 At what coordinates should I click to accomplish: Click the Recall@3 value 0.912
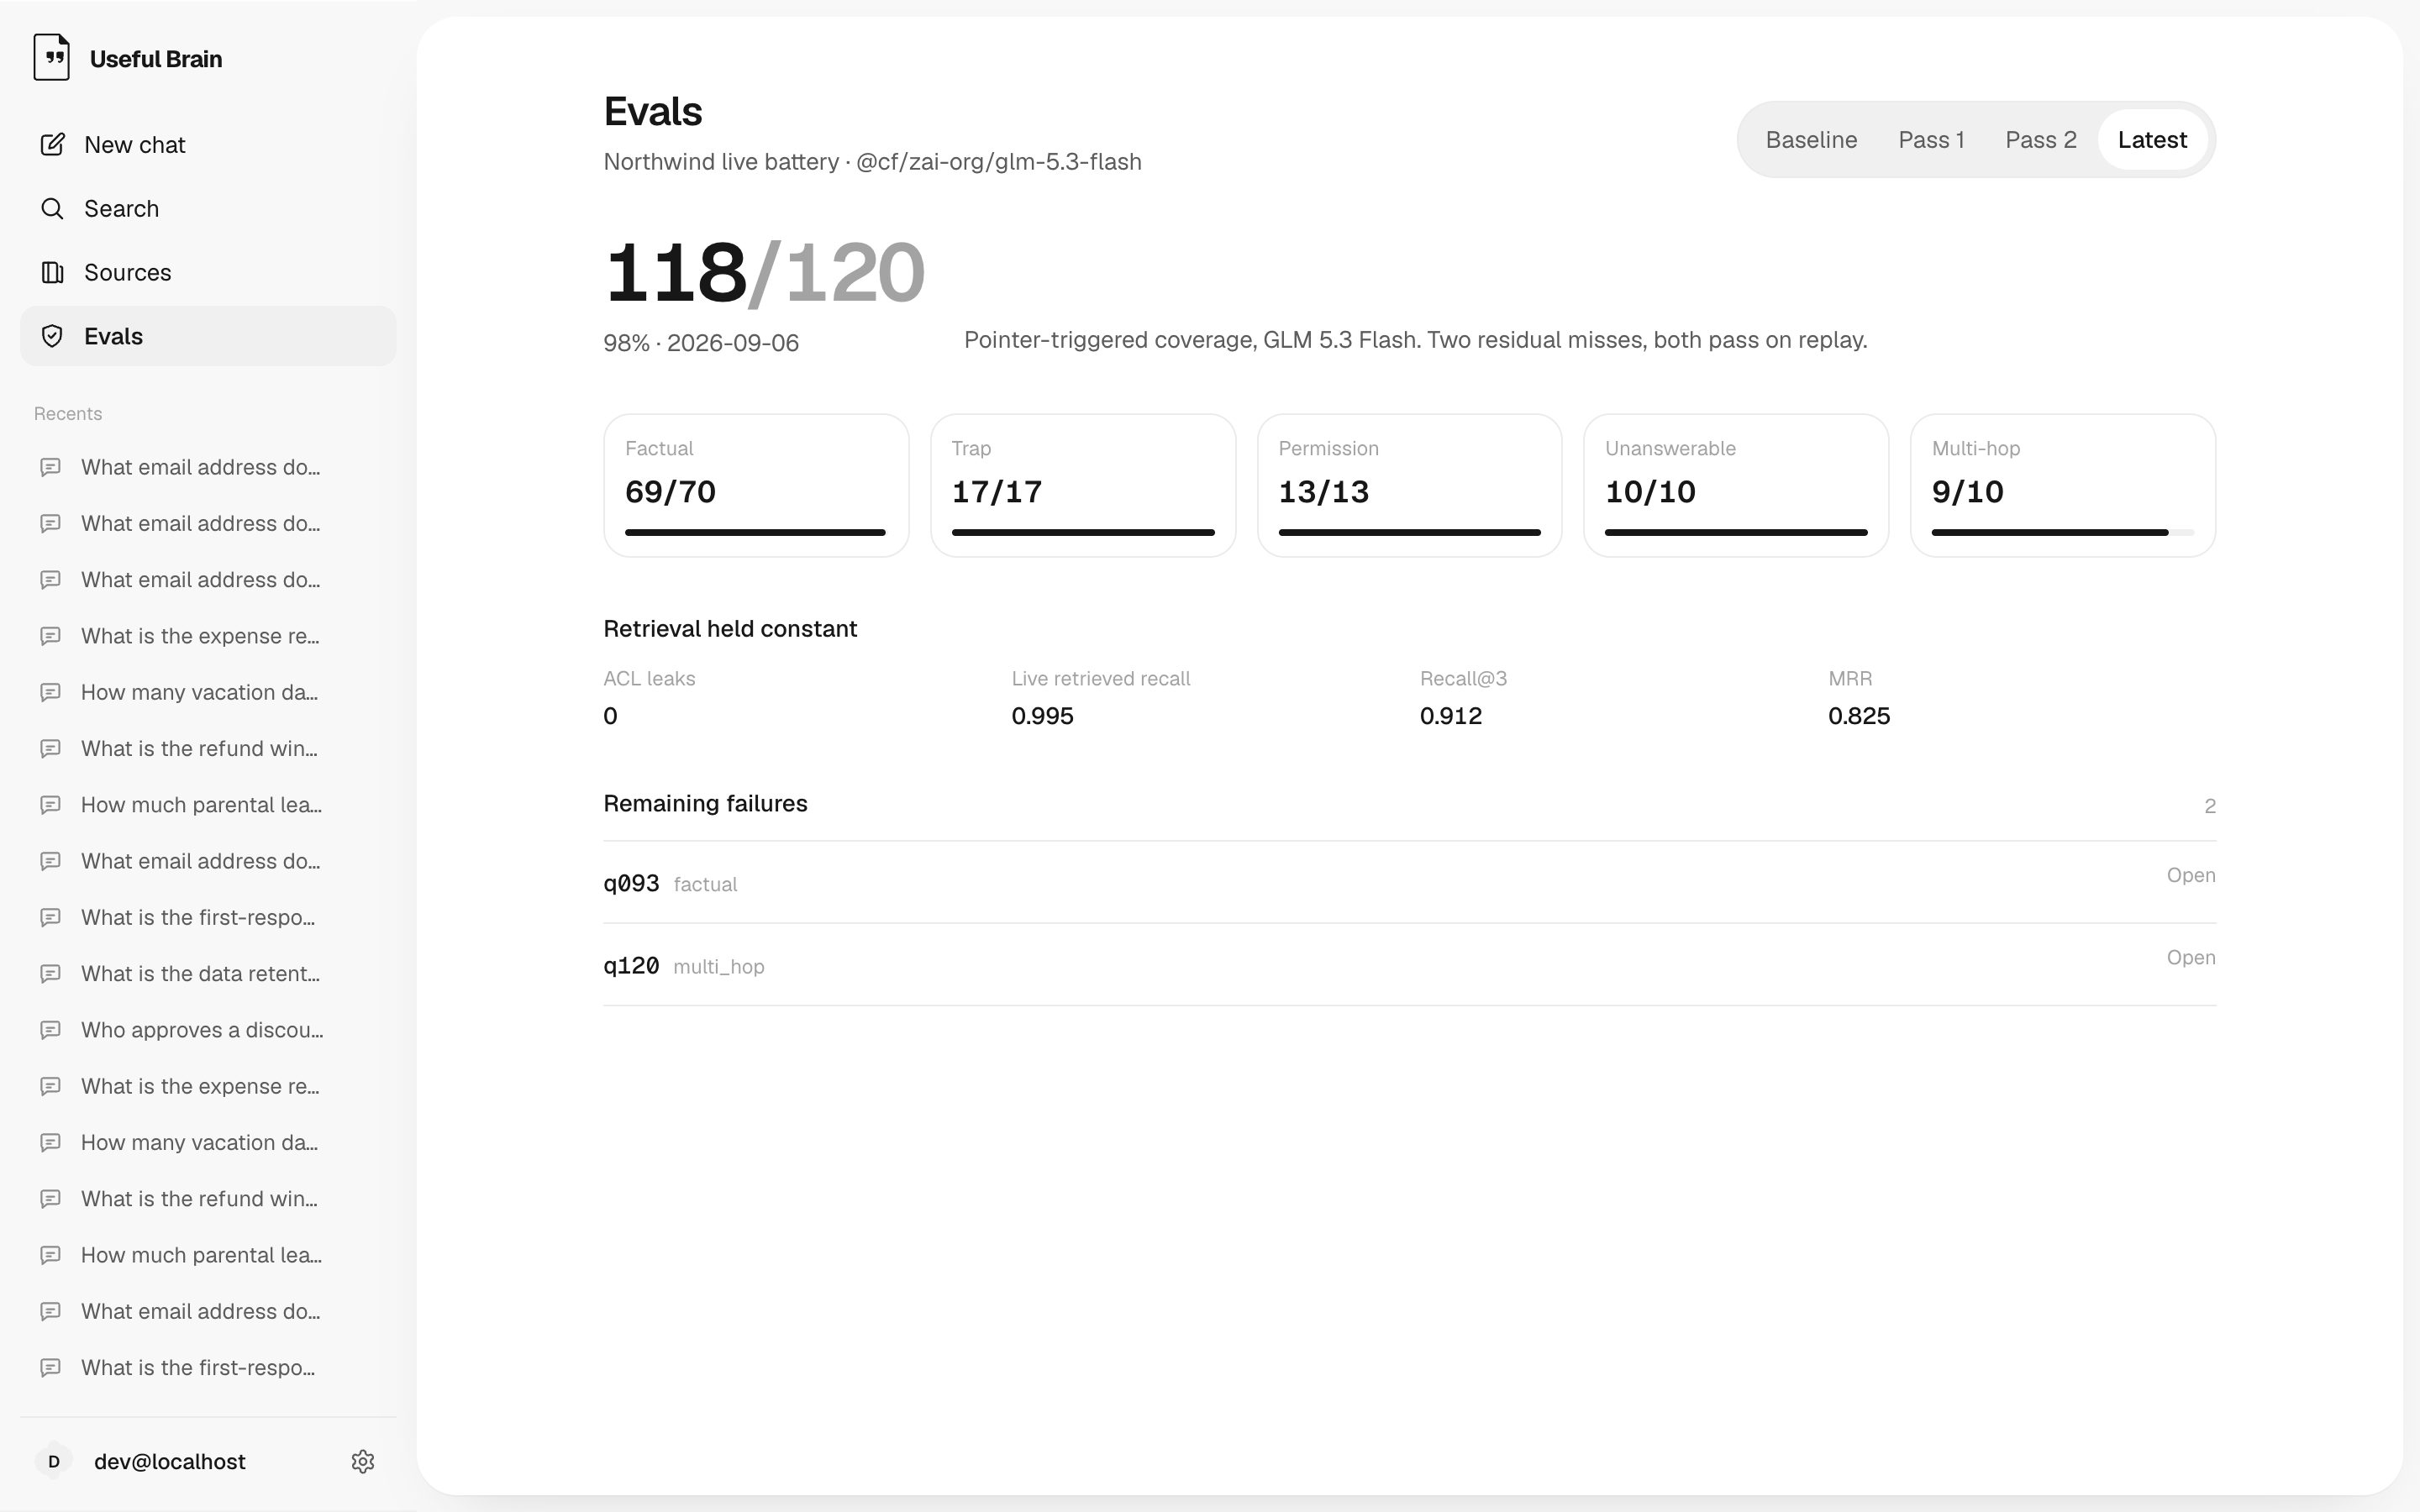pyautogui.click(x=1450, y=716)
